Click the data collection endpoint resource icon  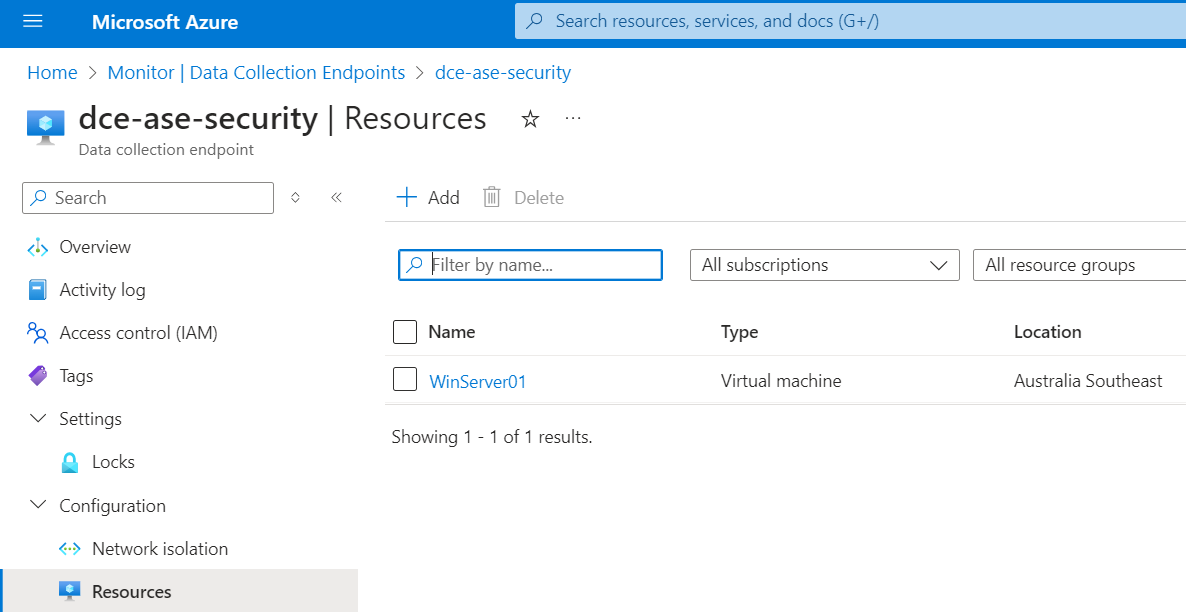coord(45,126)
